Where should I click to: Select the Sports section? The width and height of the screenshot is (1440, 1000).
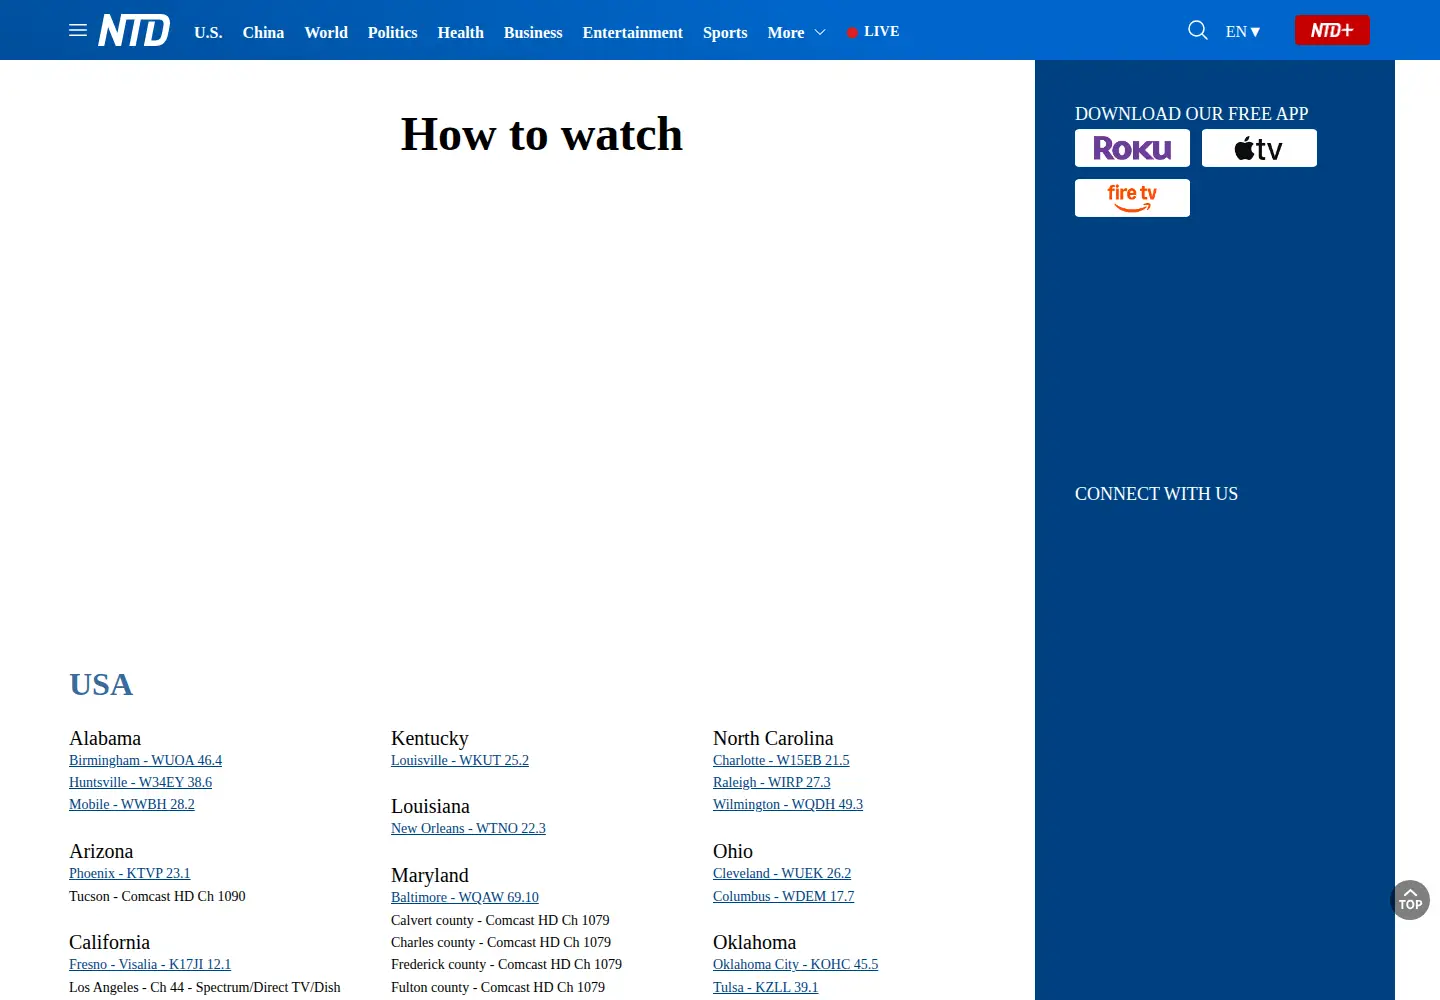[725, 33]
